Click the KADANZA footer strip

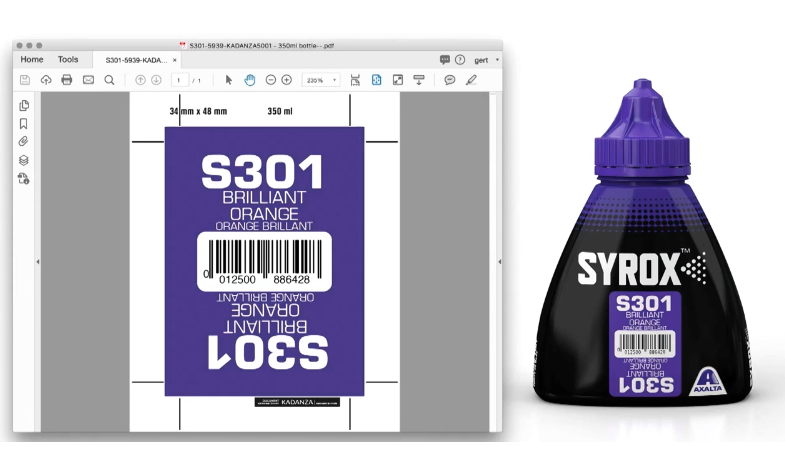[x=297, y=402]
